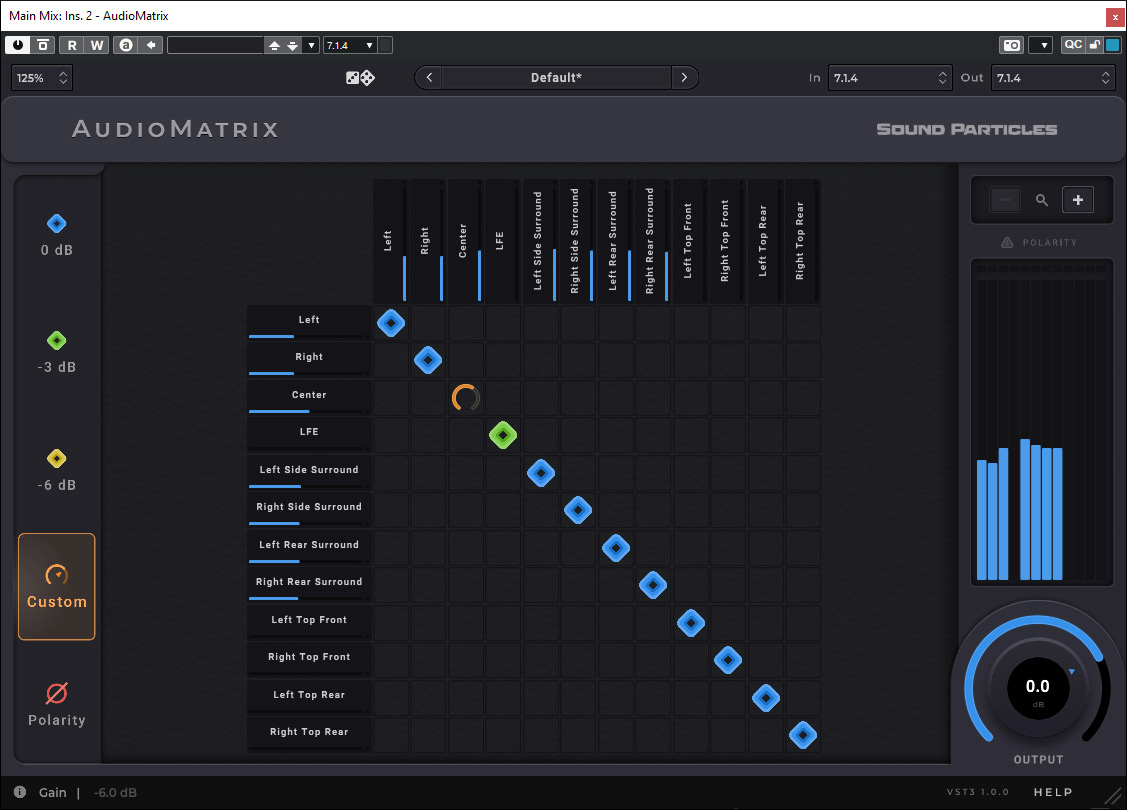Image resolution: width=1127 pixels, height=810 pixels.
Task: Choose the Custom gain tool
Action: (x=57, y=586)
